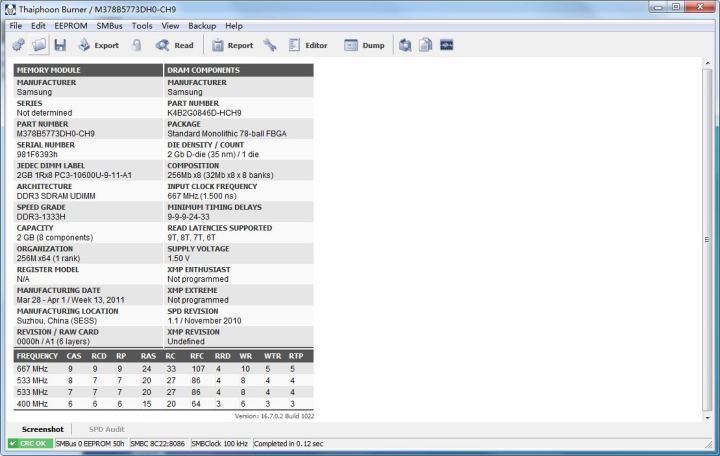Click the Standard Monolithic 78-ball FBGA value
720x456 pixels.
coord(227,134)
